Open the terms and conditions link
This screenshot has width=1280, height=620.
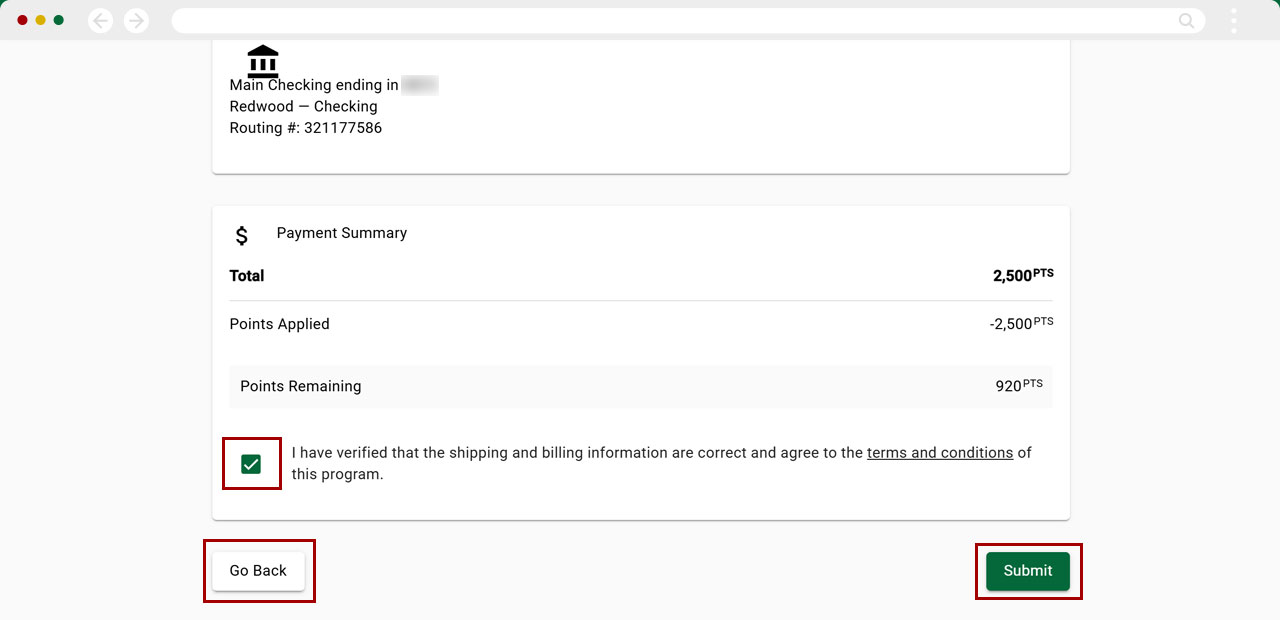[x=939, y=453]
